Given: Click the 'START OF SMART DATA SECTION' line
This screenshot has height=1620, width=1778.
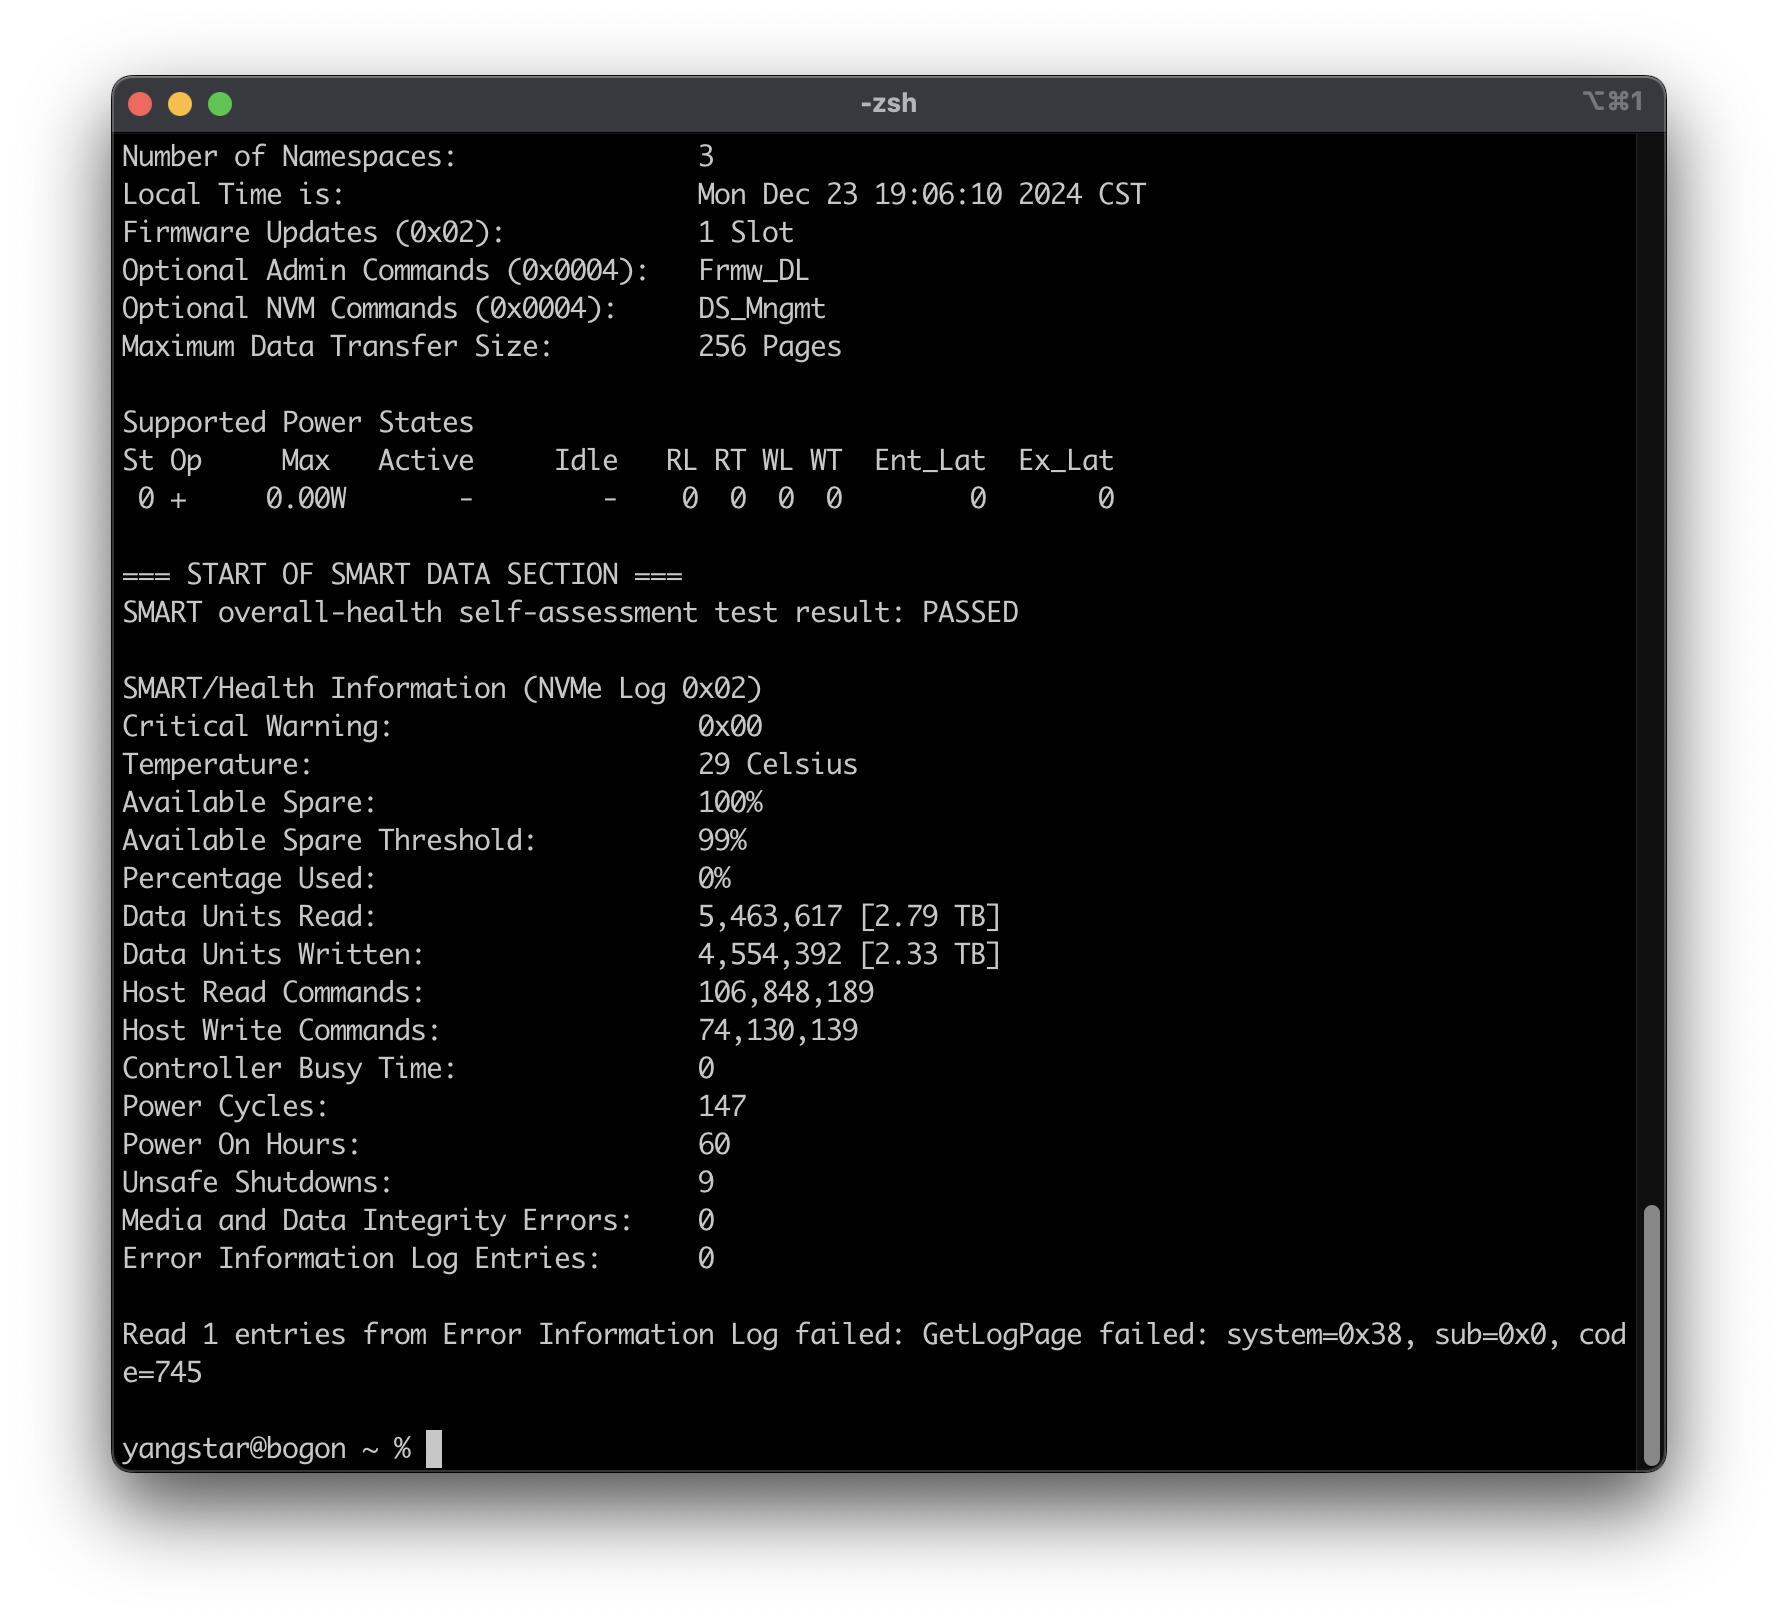Looking at the screenshot, I should [x=402, y=574].
